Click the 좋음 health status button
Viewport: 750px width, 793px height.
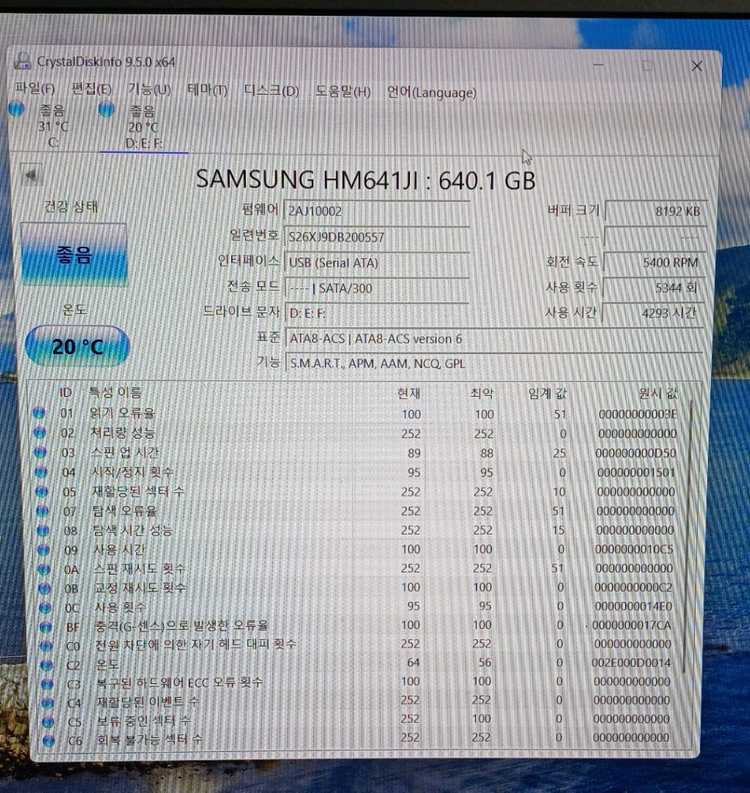pos(74,255)
